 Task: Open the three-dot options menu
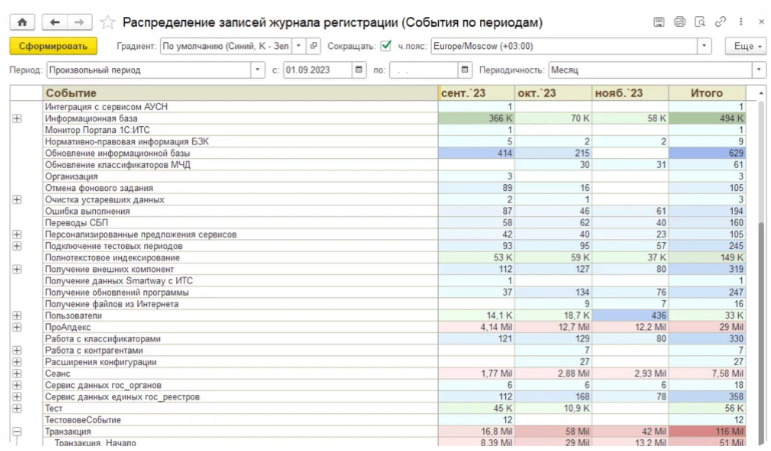click(x=741, y=22)
